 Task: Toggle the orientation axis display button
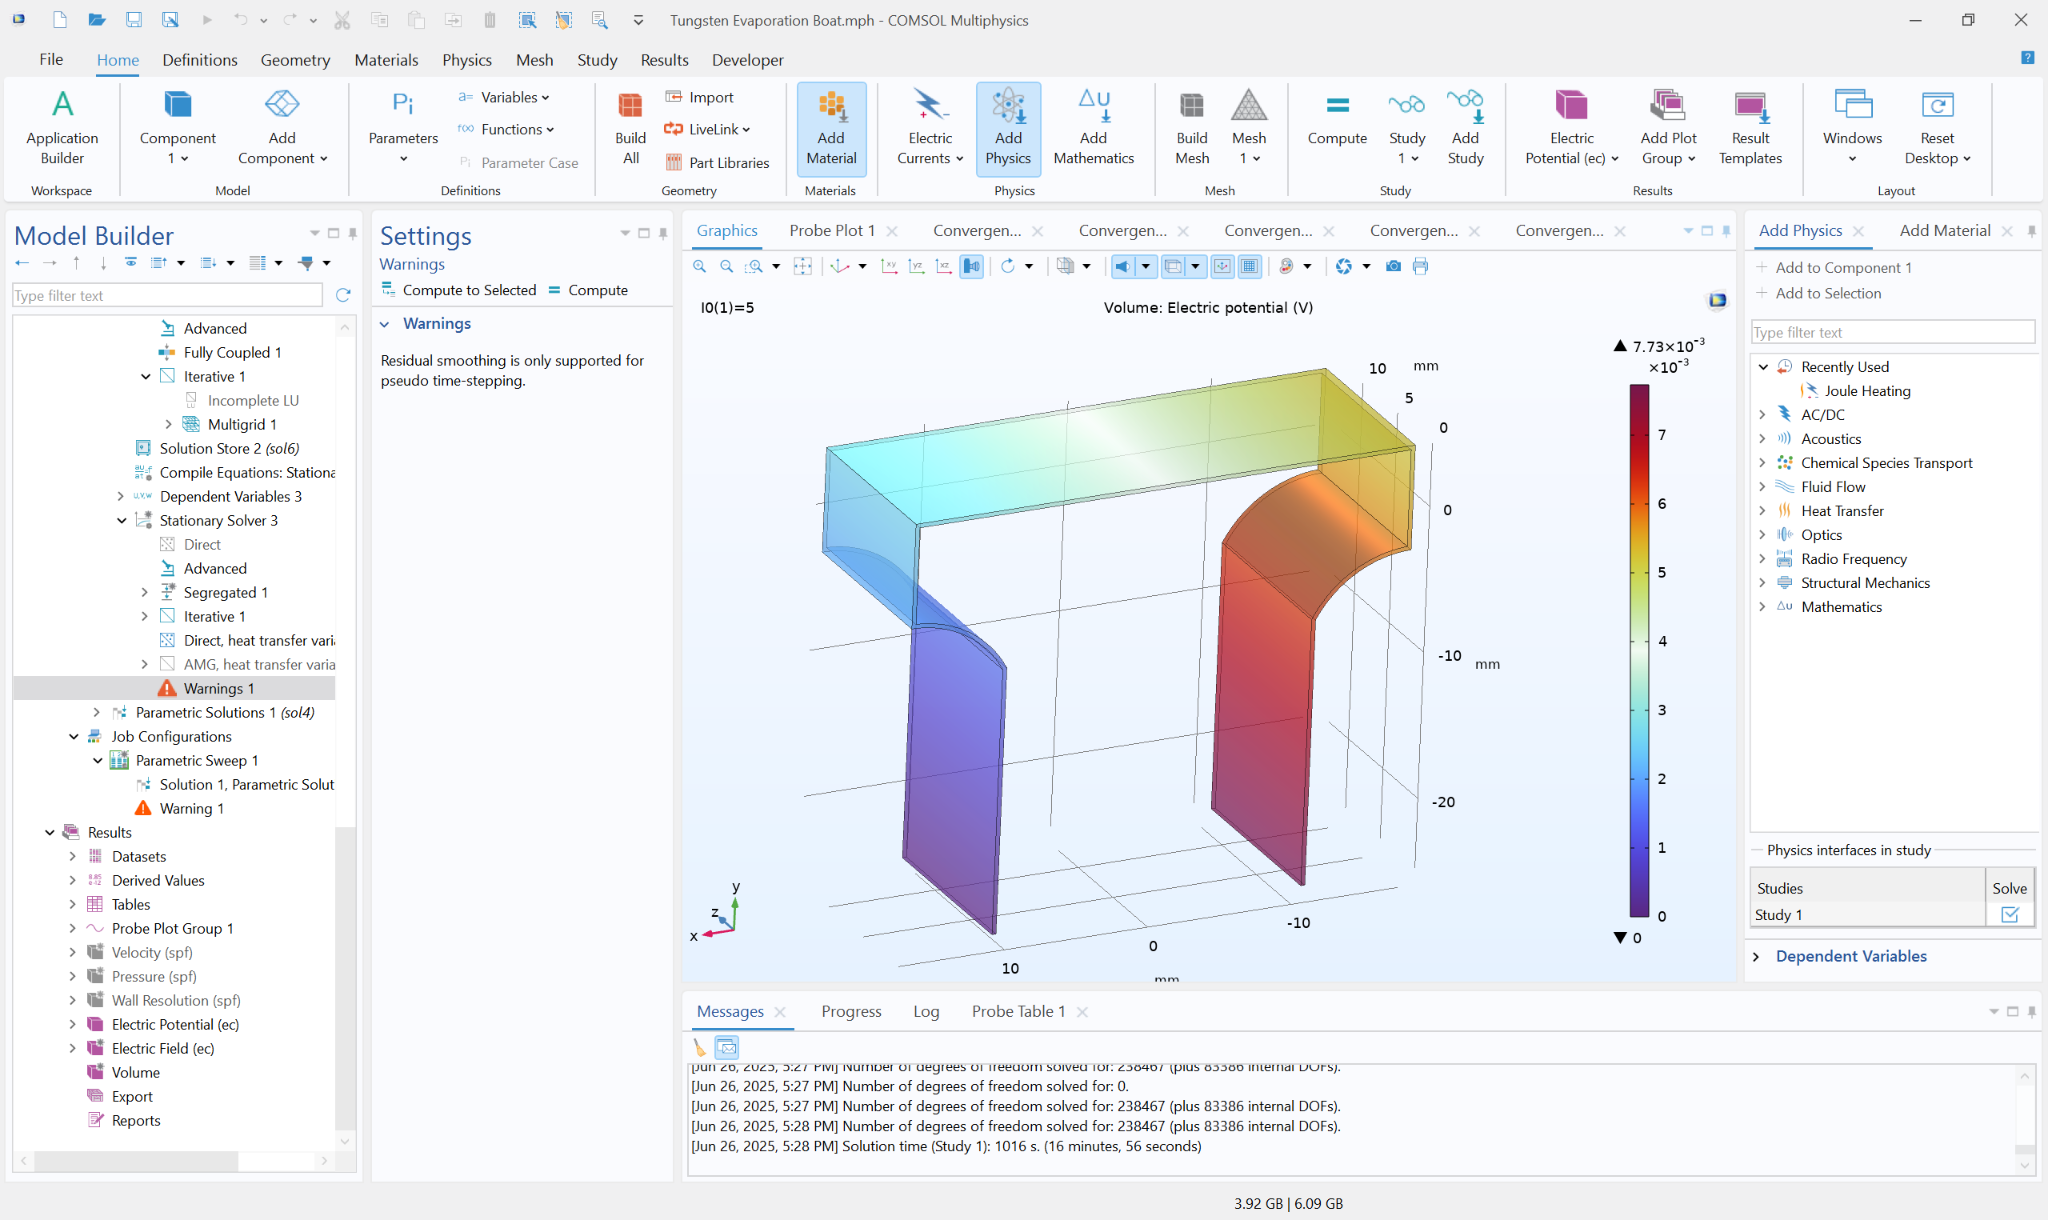pos(1222,266)
